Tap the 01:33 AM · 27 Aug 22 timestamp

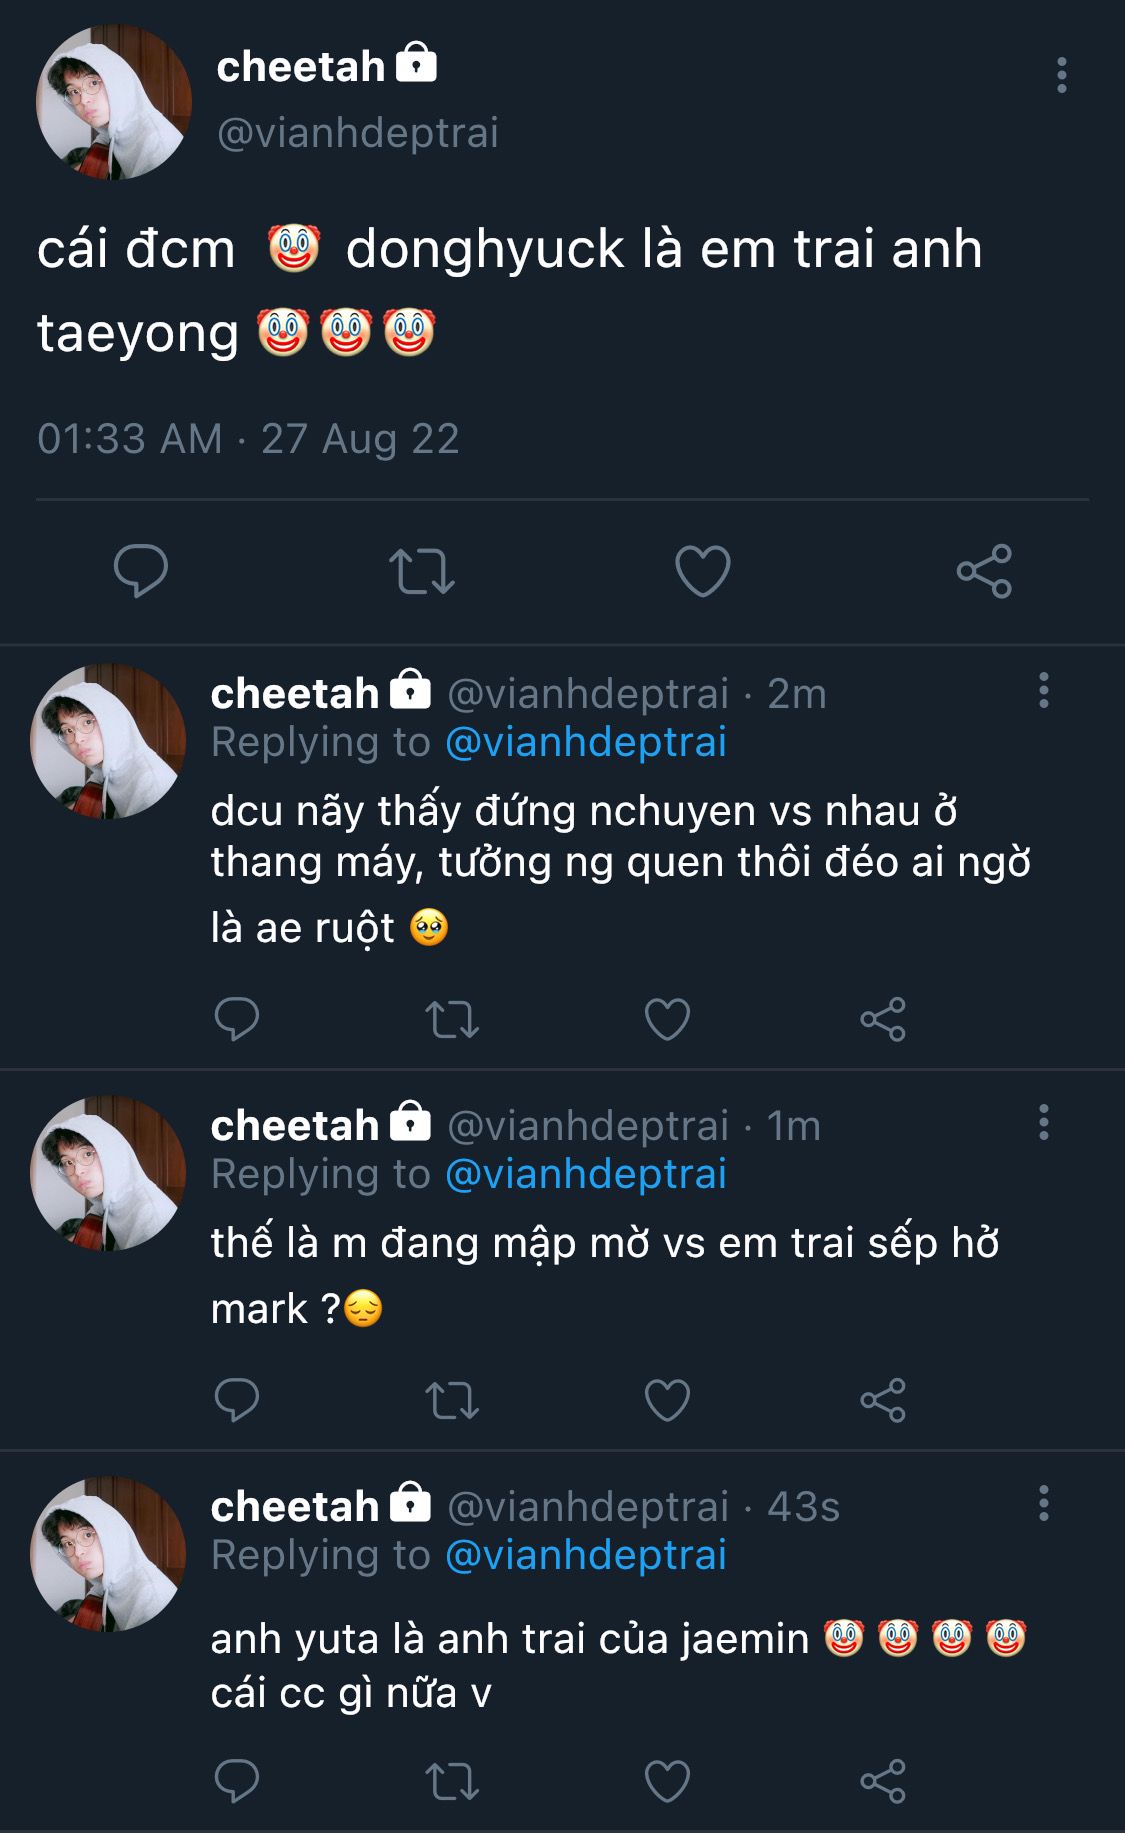248,439
